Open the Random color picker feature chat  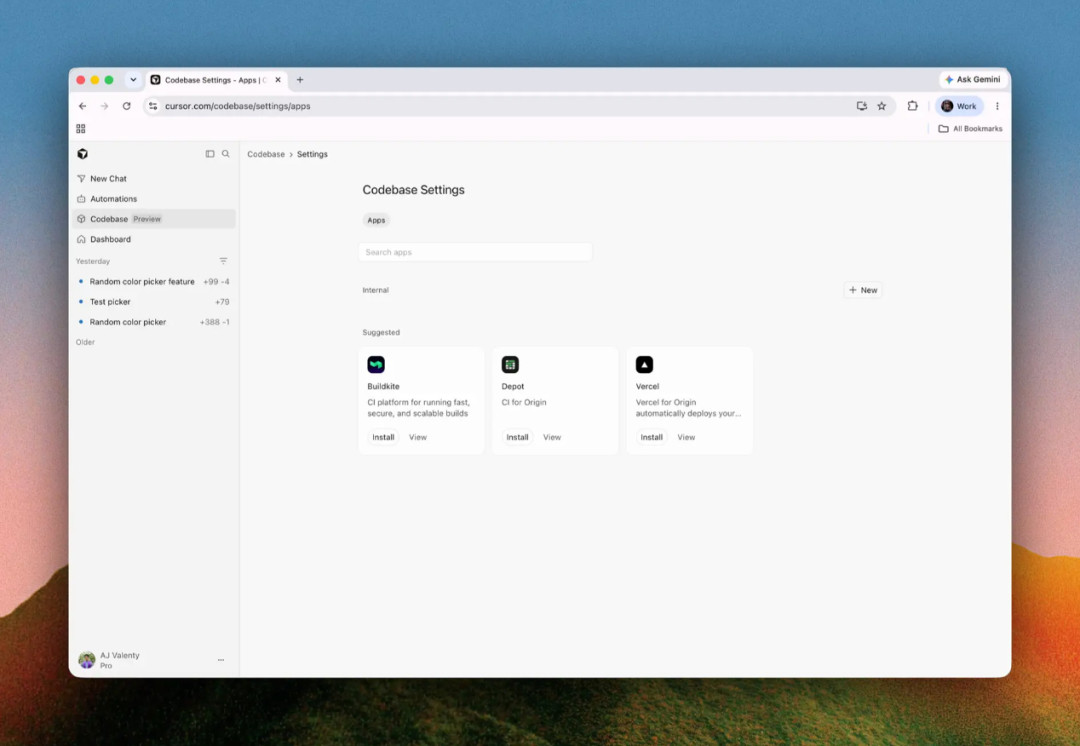[154, 282]
